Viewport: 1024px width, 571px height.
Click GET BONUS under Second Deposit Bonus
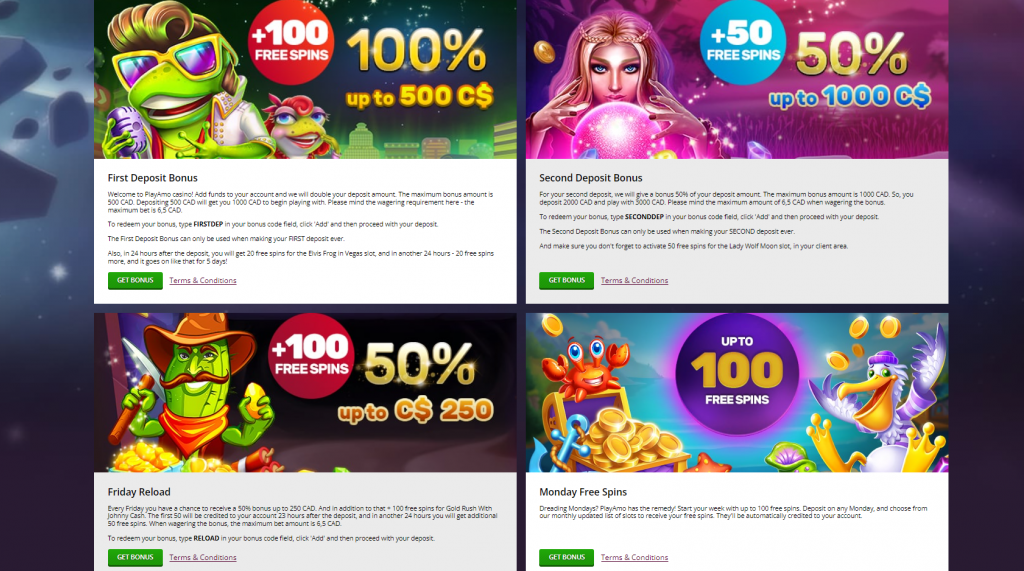point(566,280)
